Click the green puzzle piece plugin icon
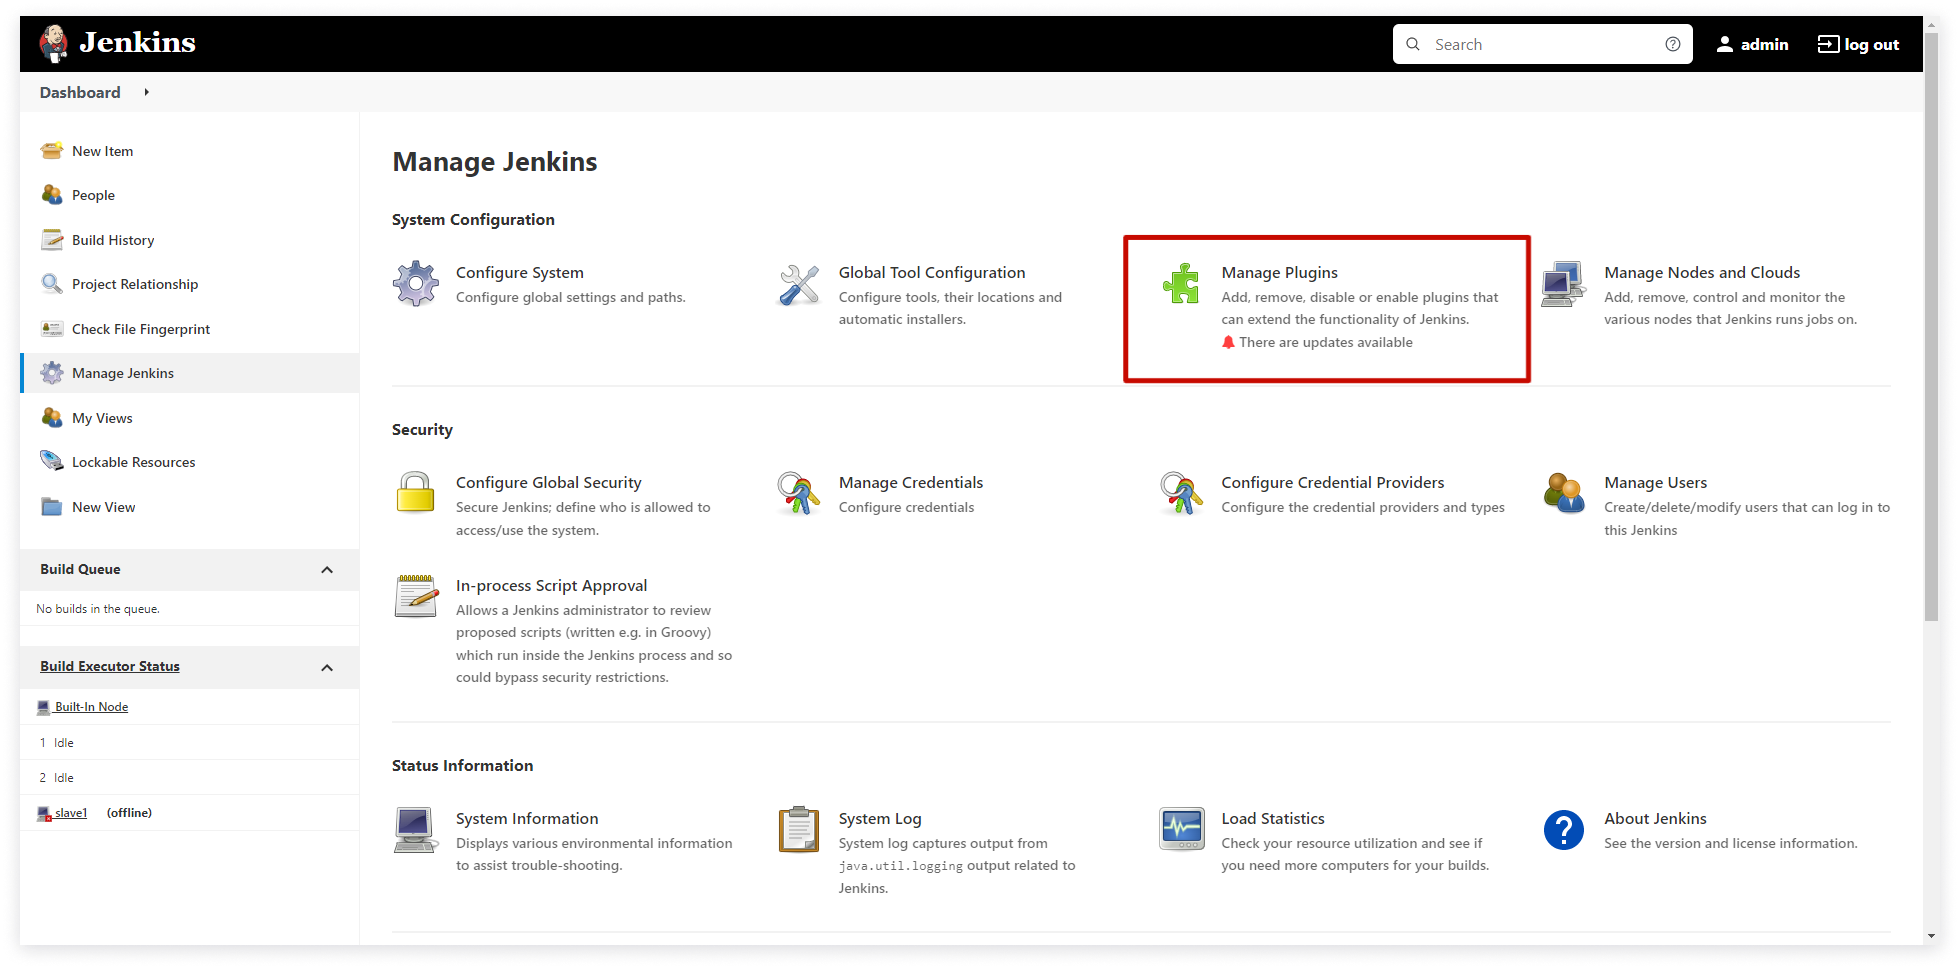 tap(1181, 284)
